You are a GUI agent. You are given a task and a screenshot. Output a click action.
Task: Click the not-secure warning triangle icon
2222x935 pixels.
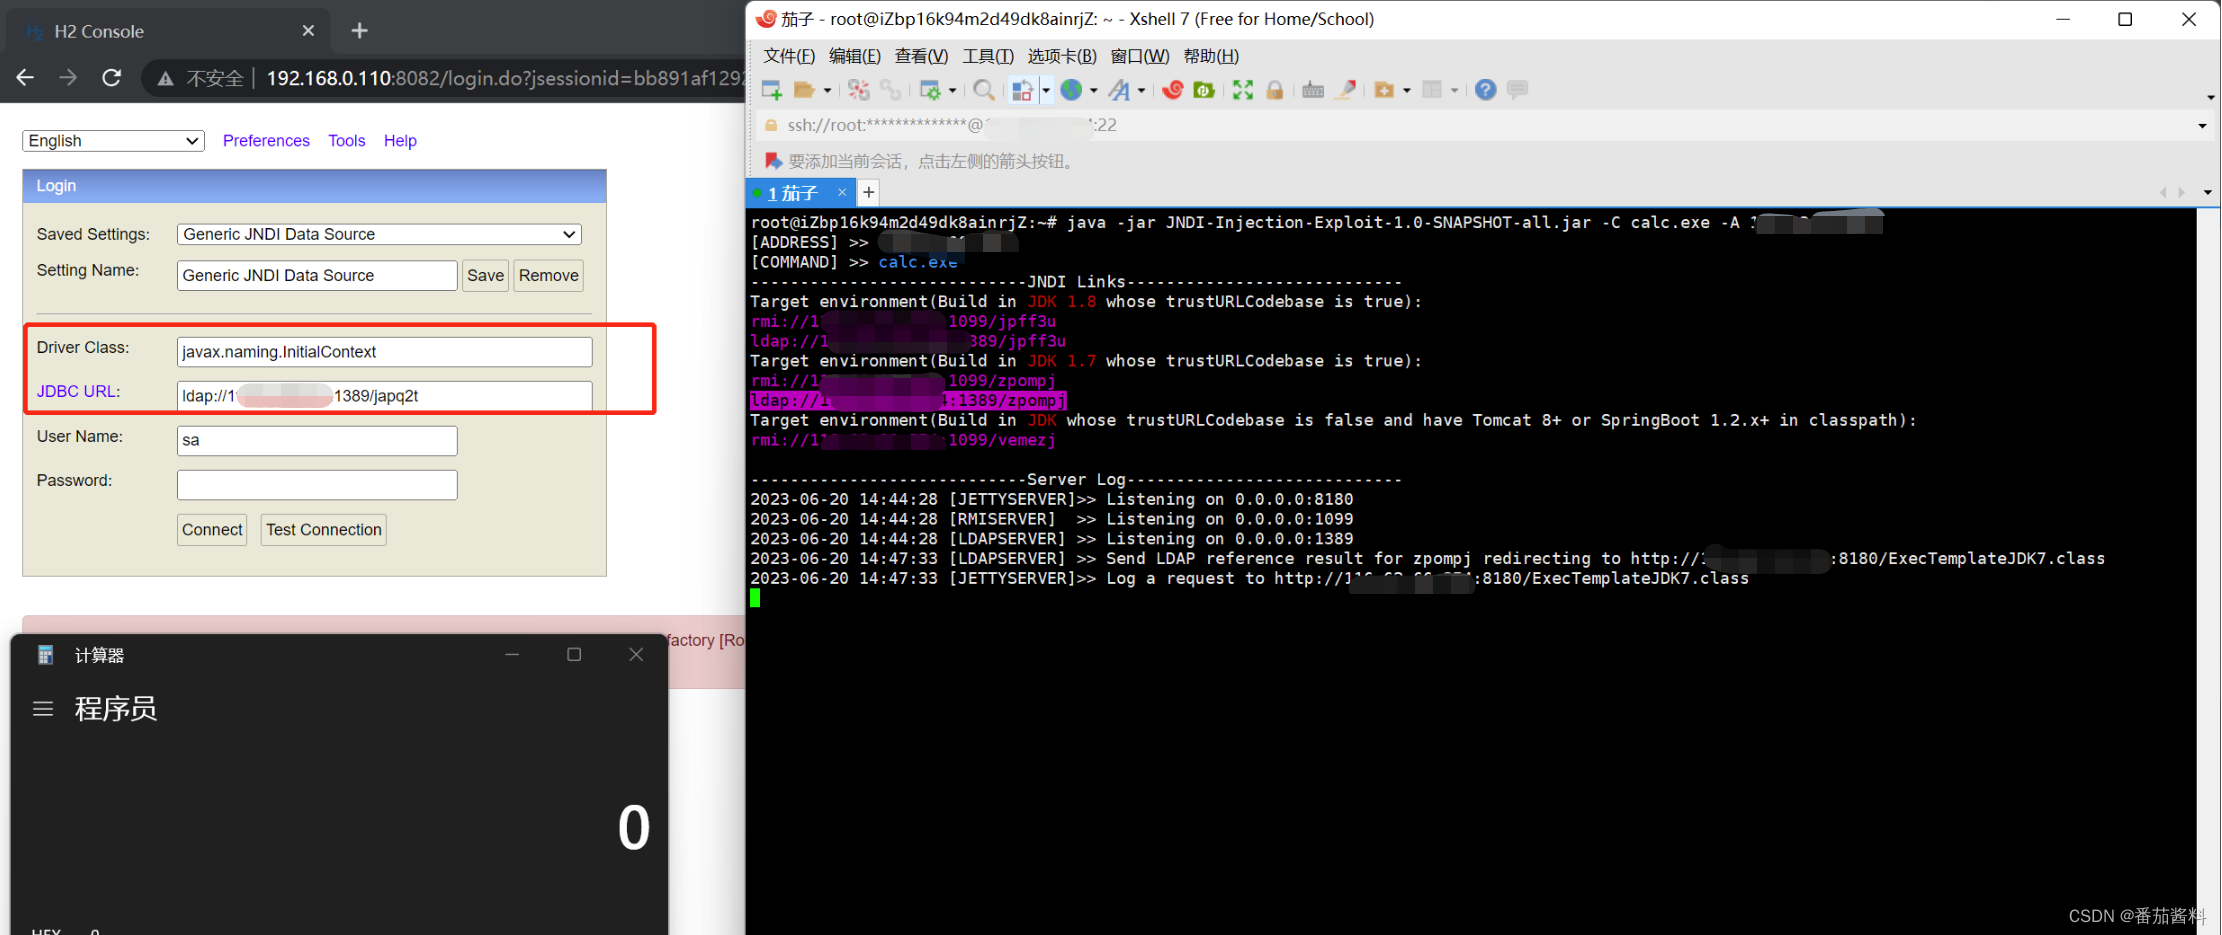[165, 78]
